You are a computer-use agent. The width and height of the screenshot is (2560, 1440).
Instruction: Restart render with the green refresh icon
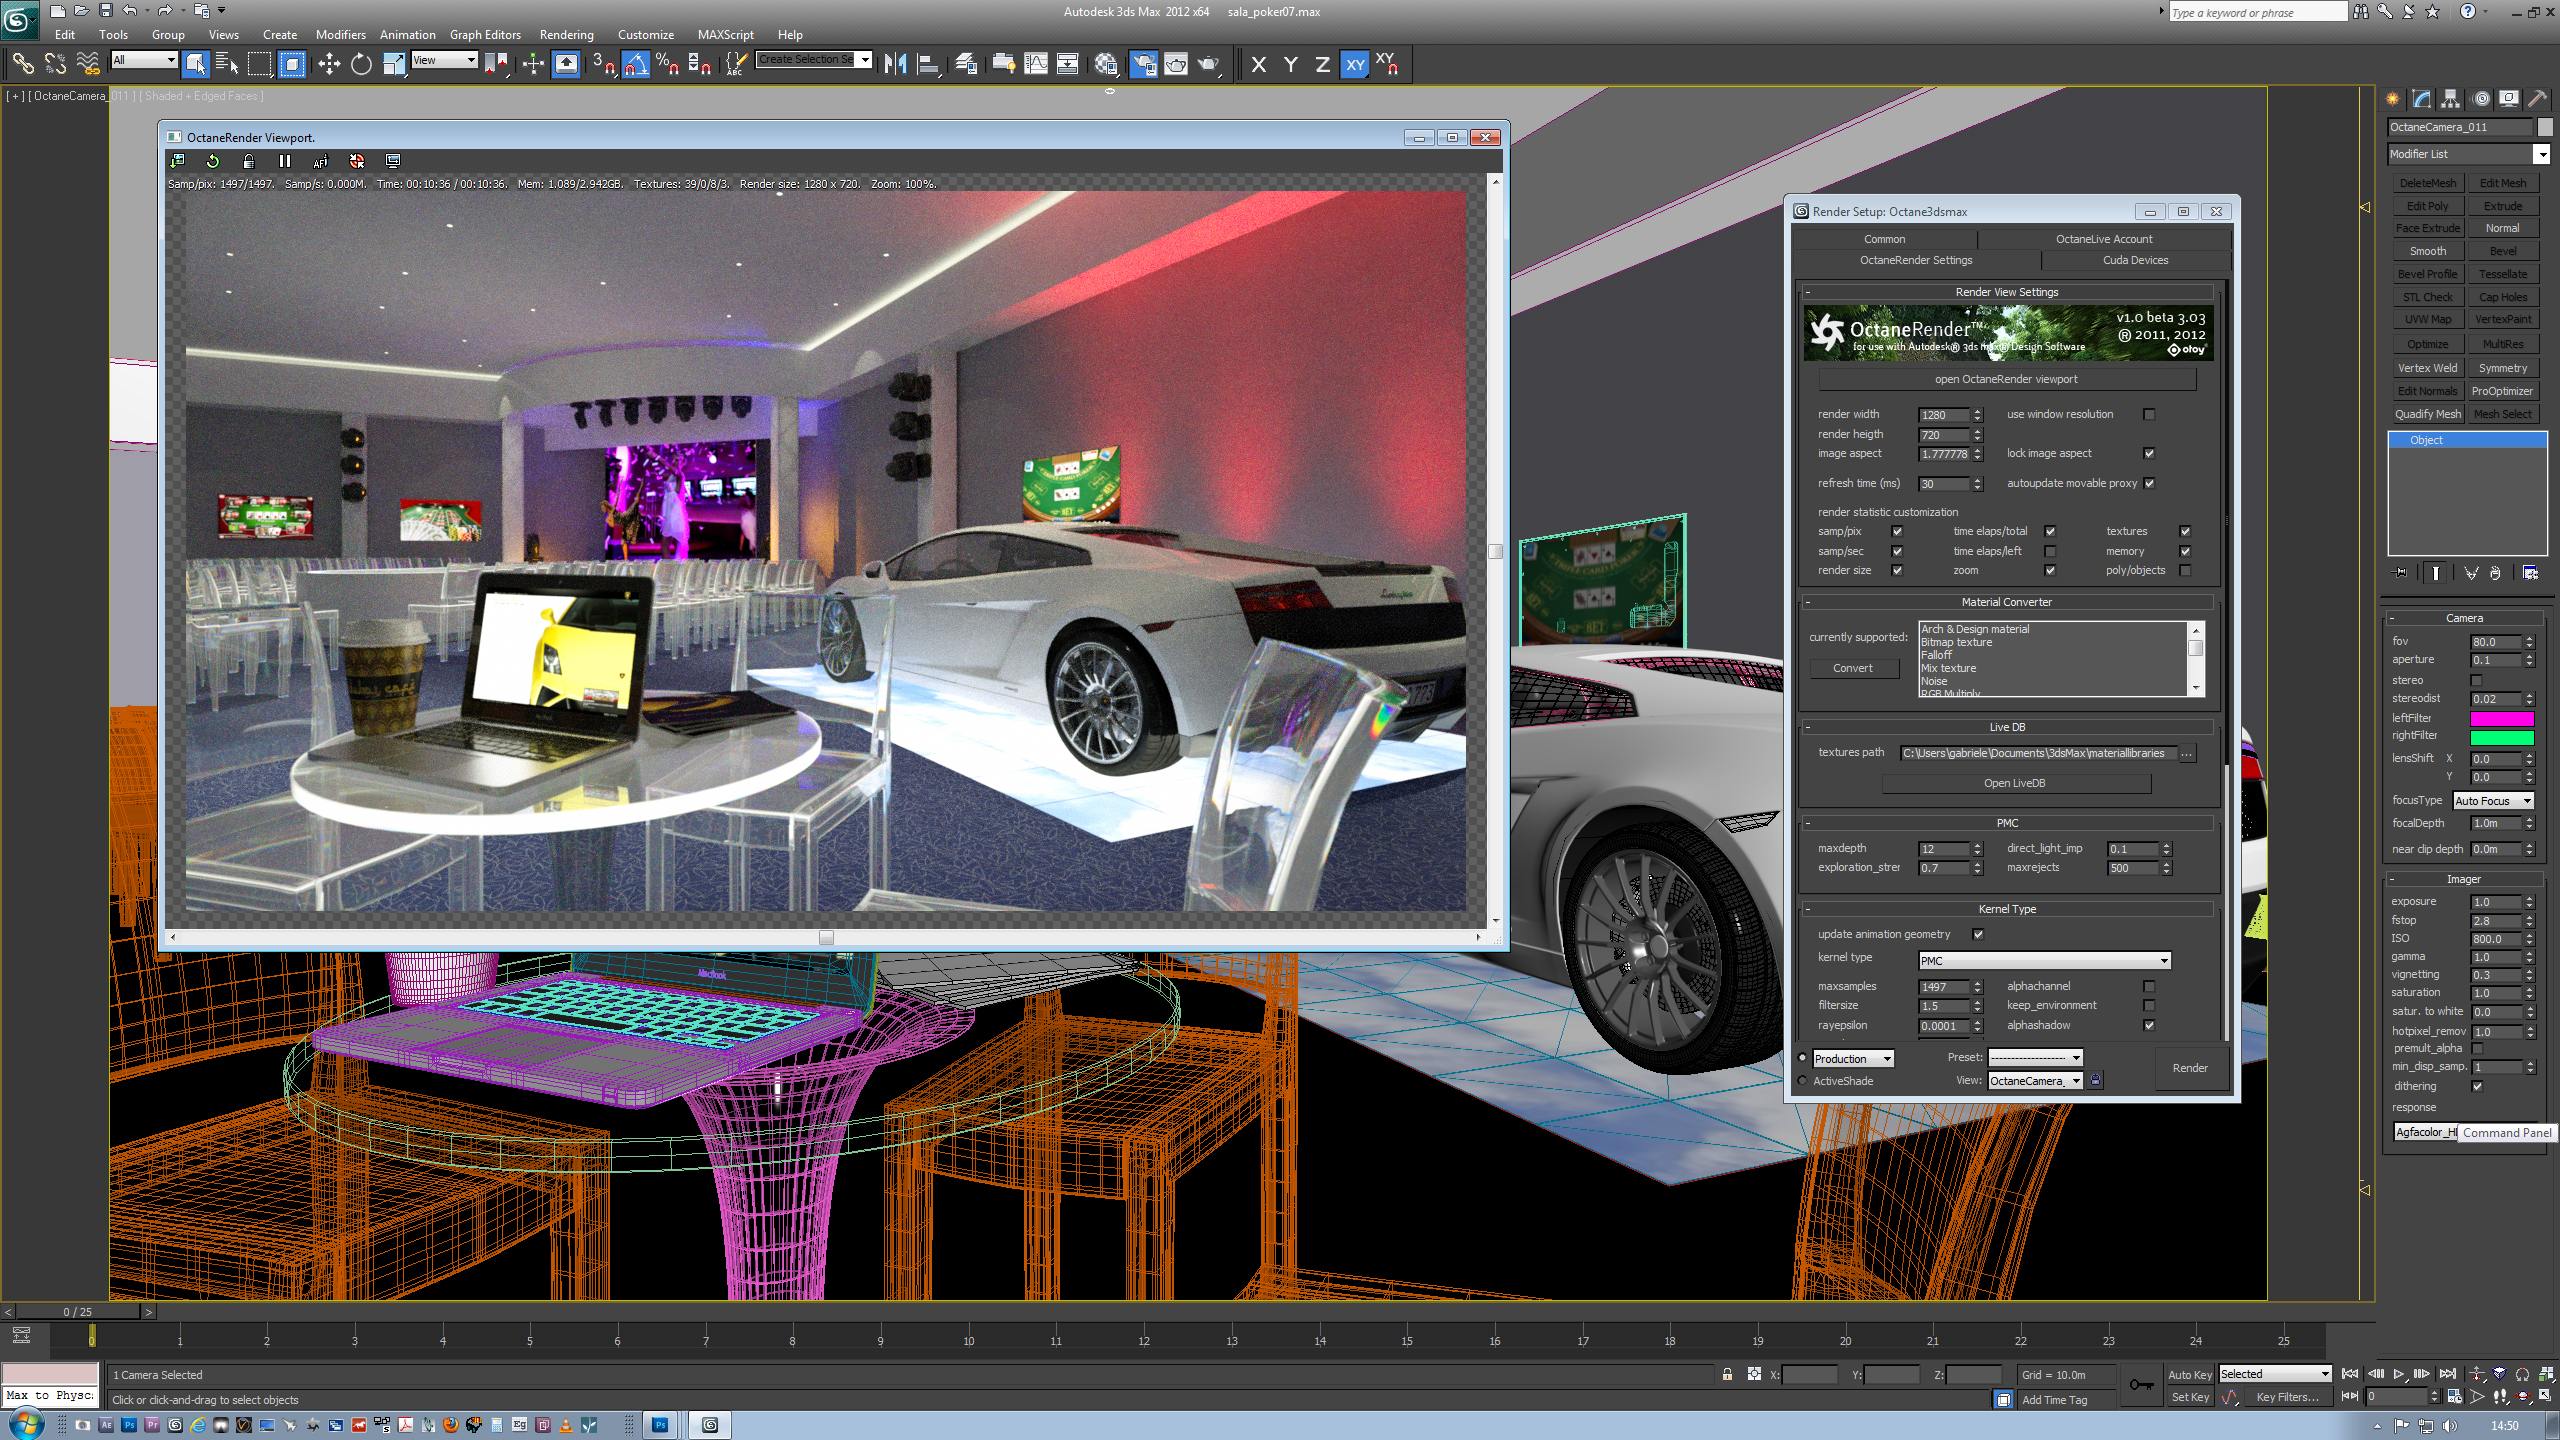coord(213,161)
